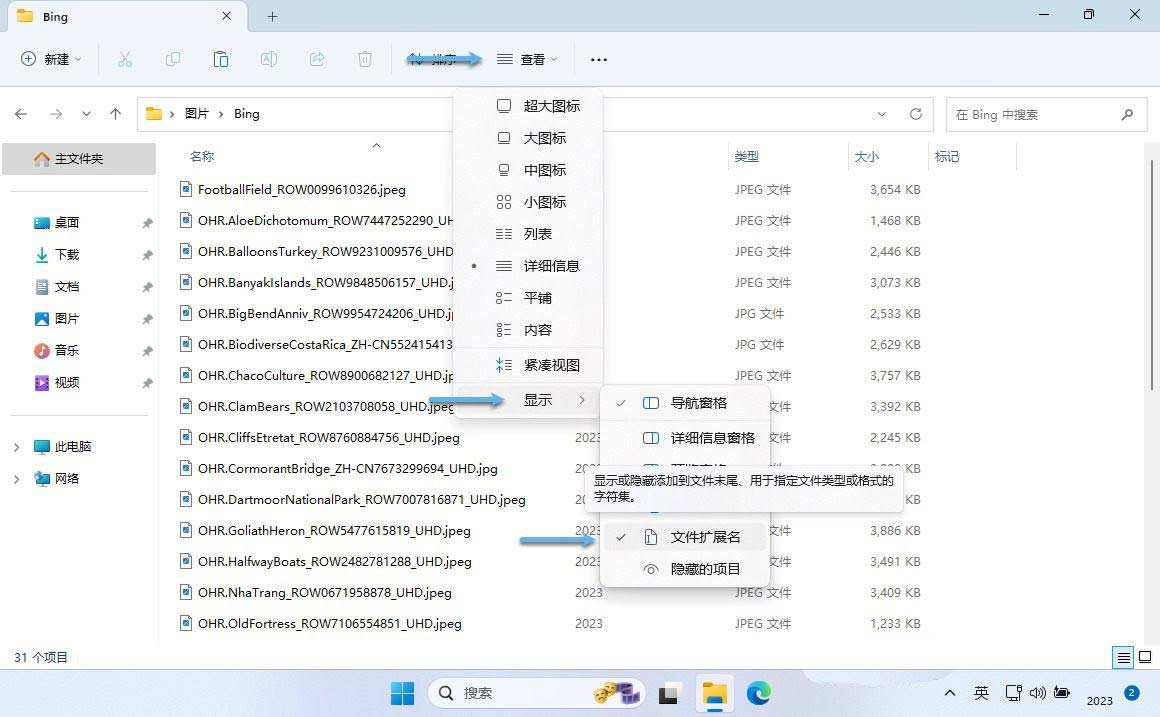This screenshot has height=717, width=1160.
Task: Click the Delete icon in the toolbar
Action: pos(365,59)
